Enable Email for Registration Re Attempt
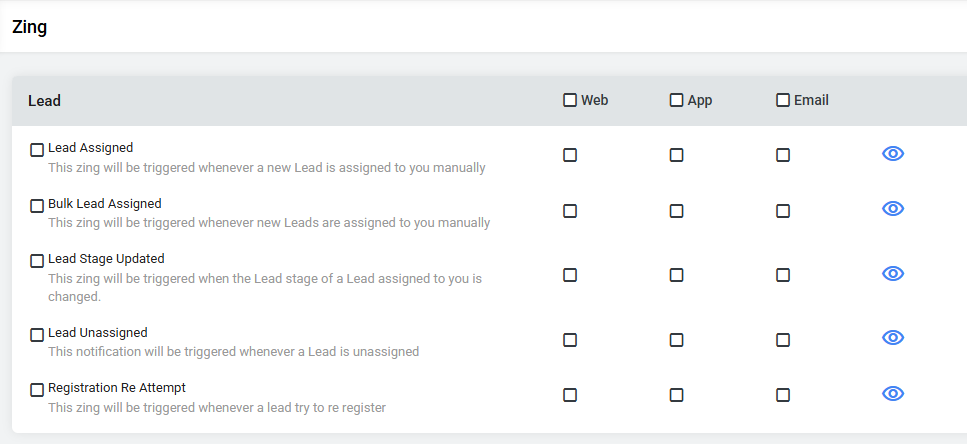 [x=783, y=395]
